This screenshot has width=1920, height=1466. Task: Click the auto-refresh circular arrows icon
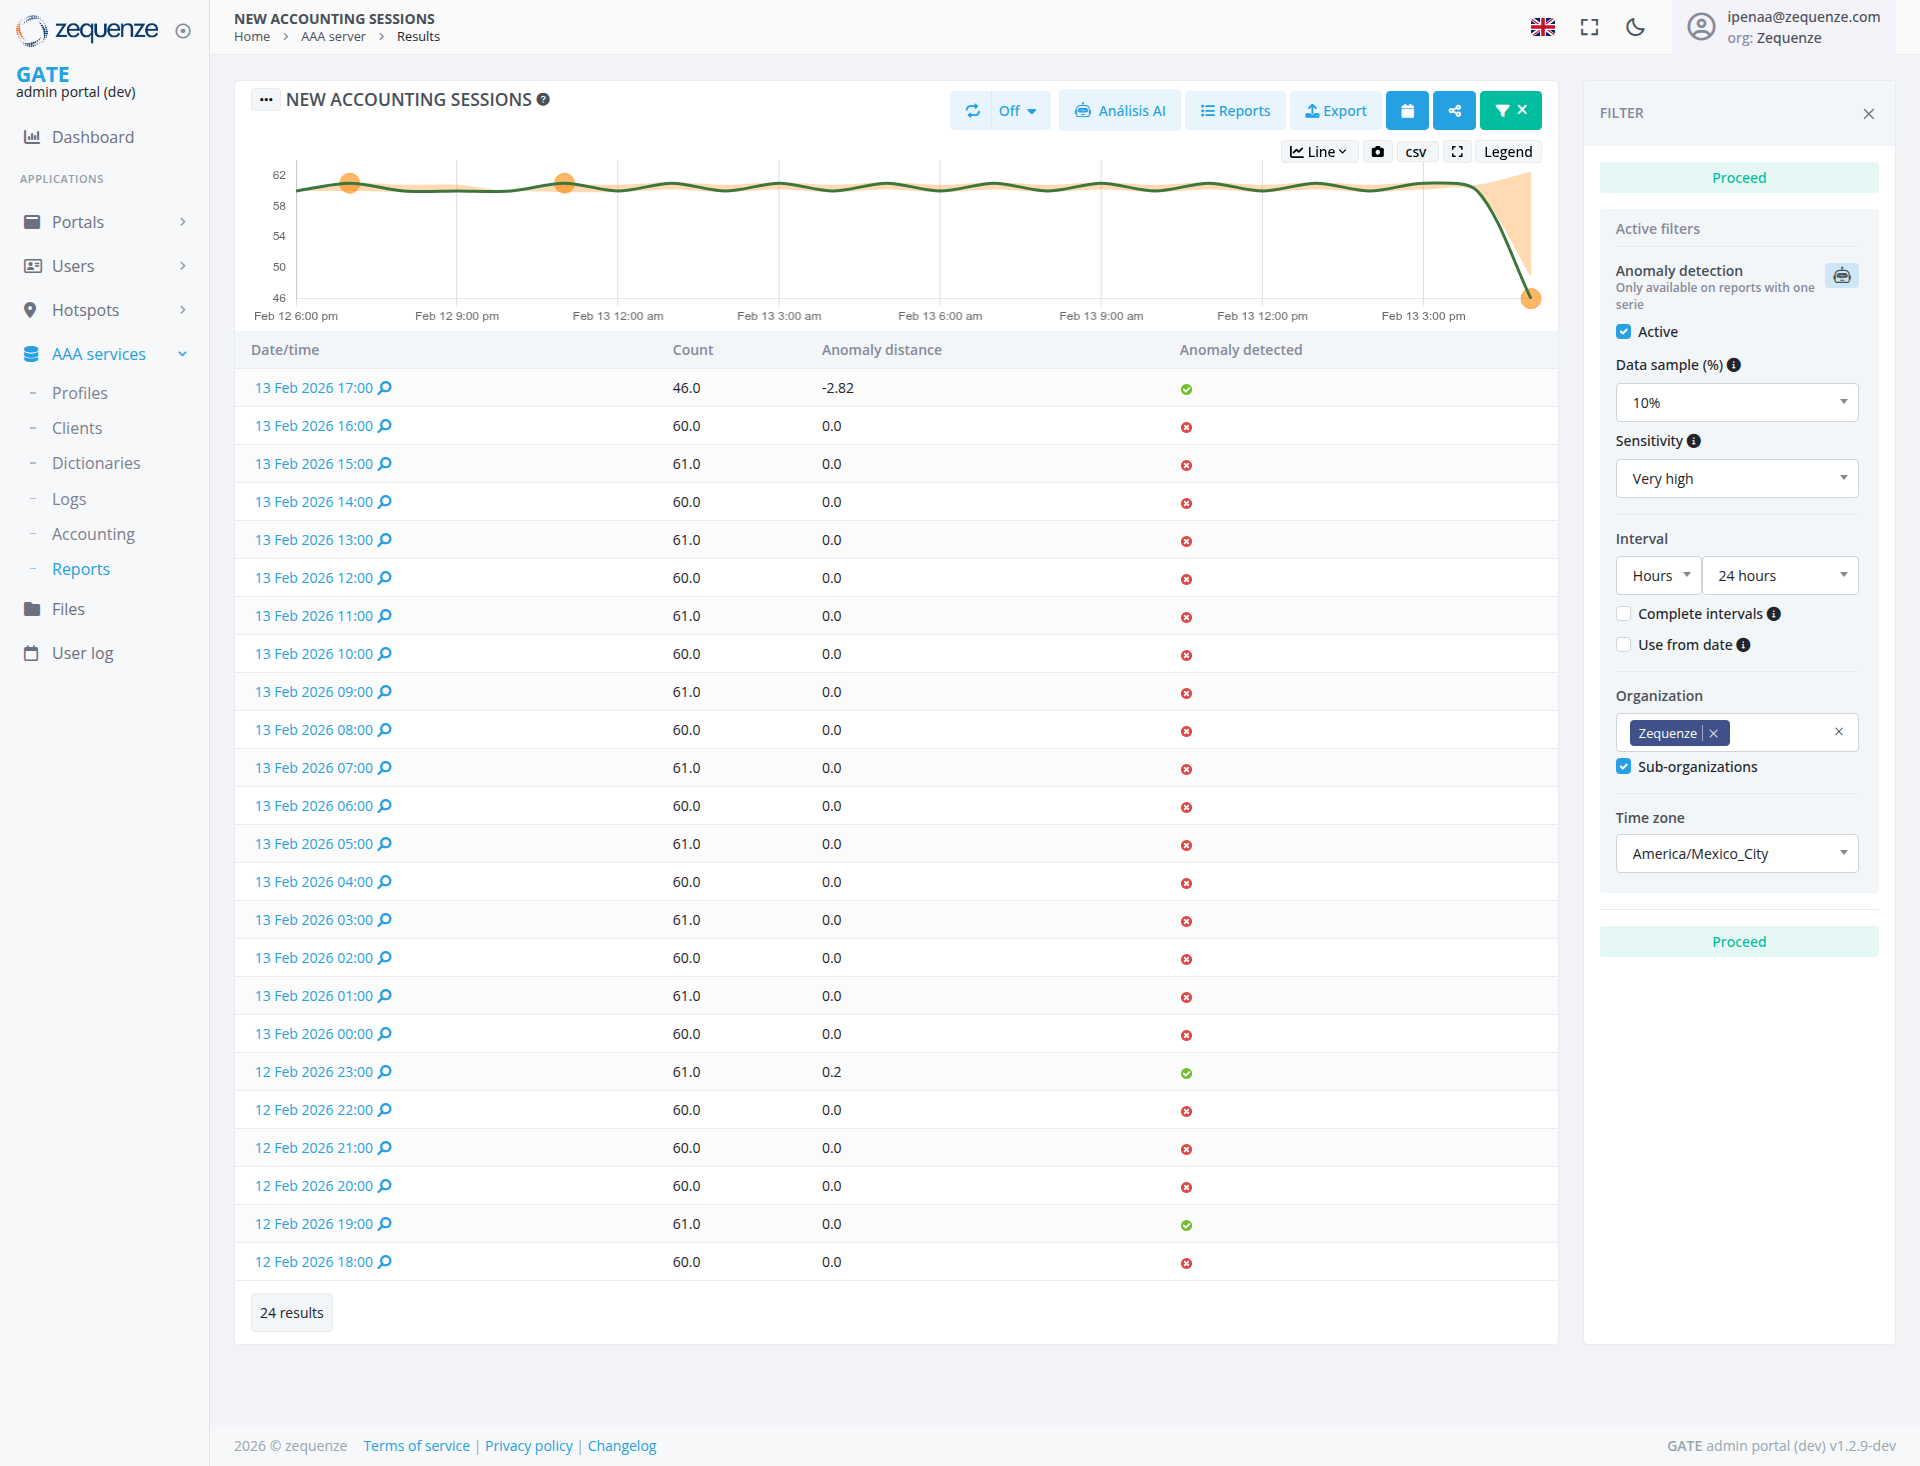pyautogui.click(x=973, y=110)
